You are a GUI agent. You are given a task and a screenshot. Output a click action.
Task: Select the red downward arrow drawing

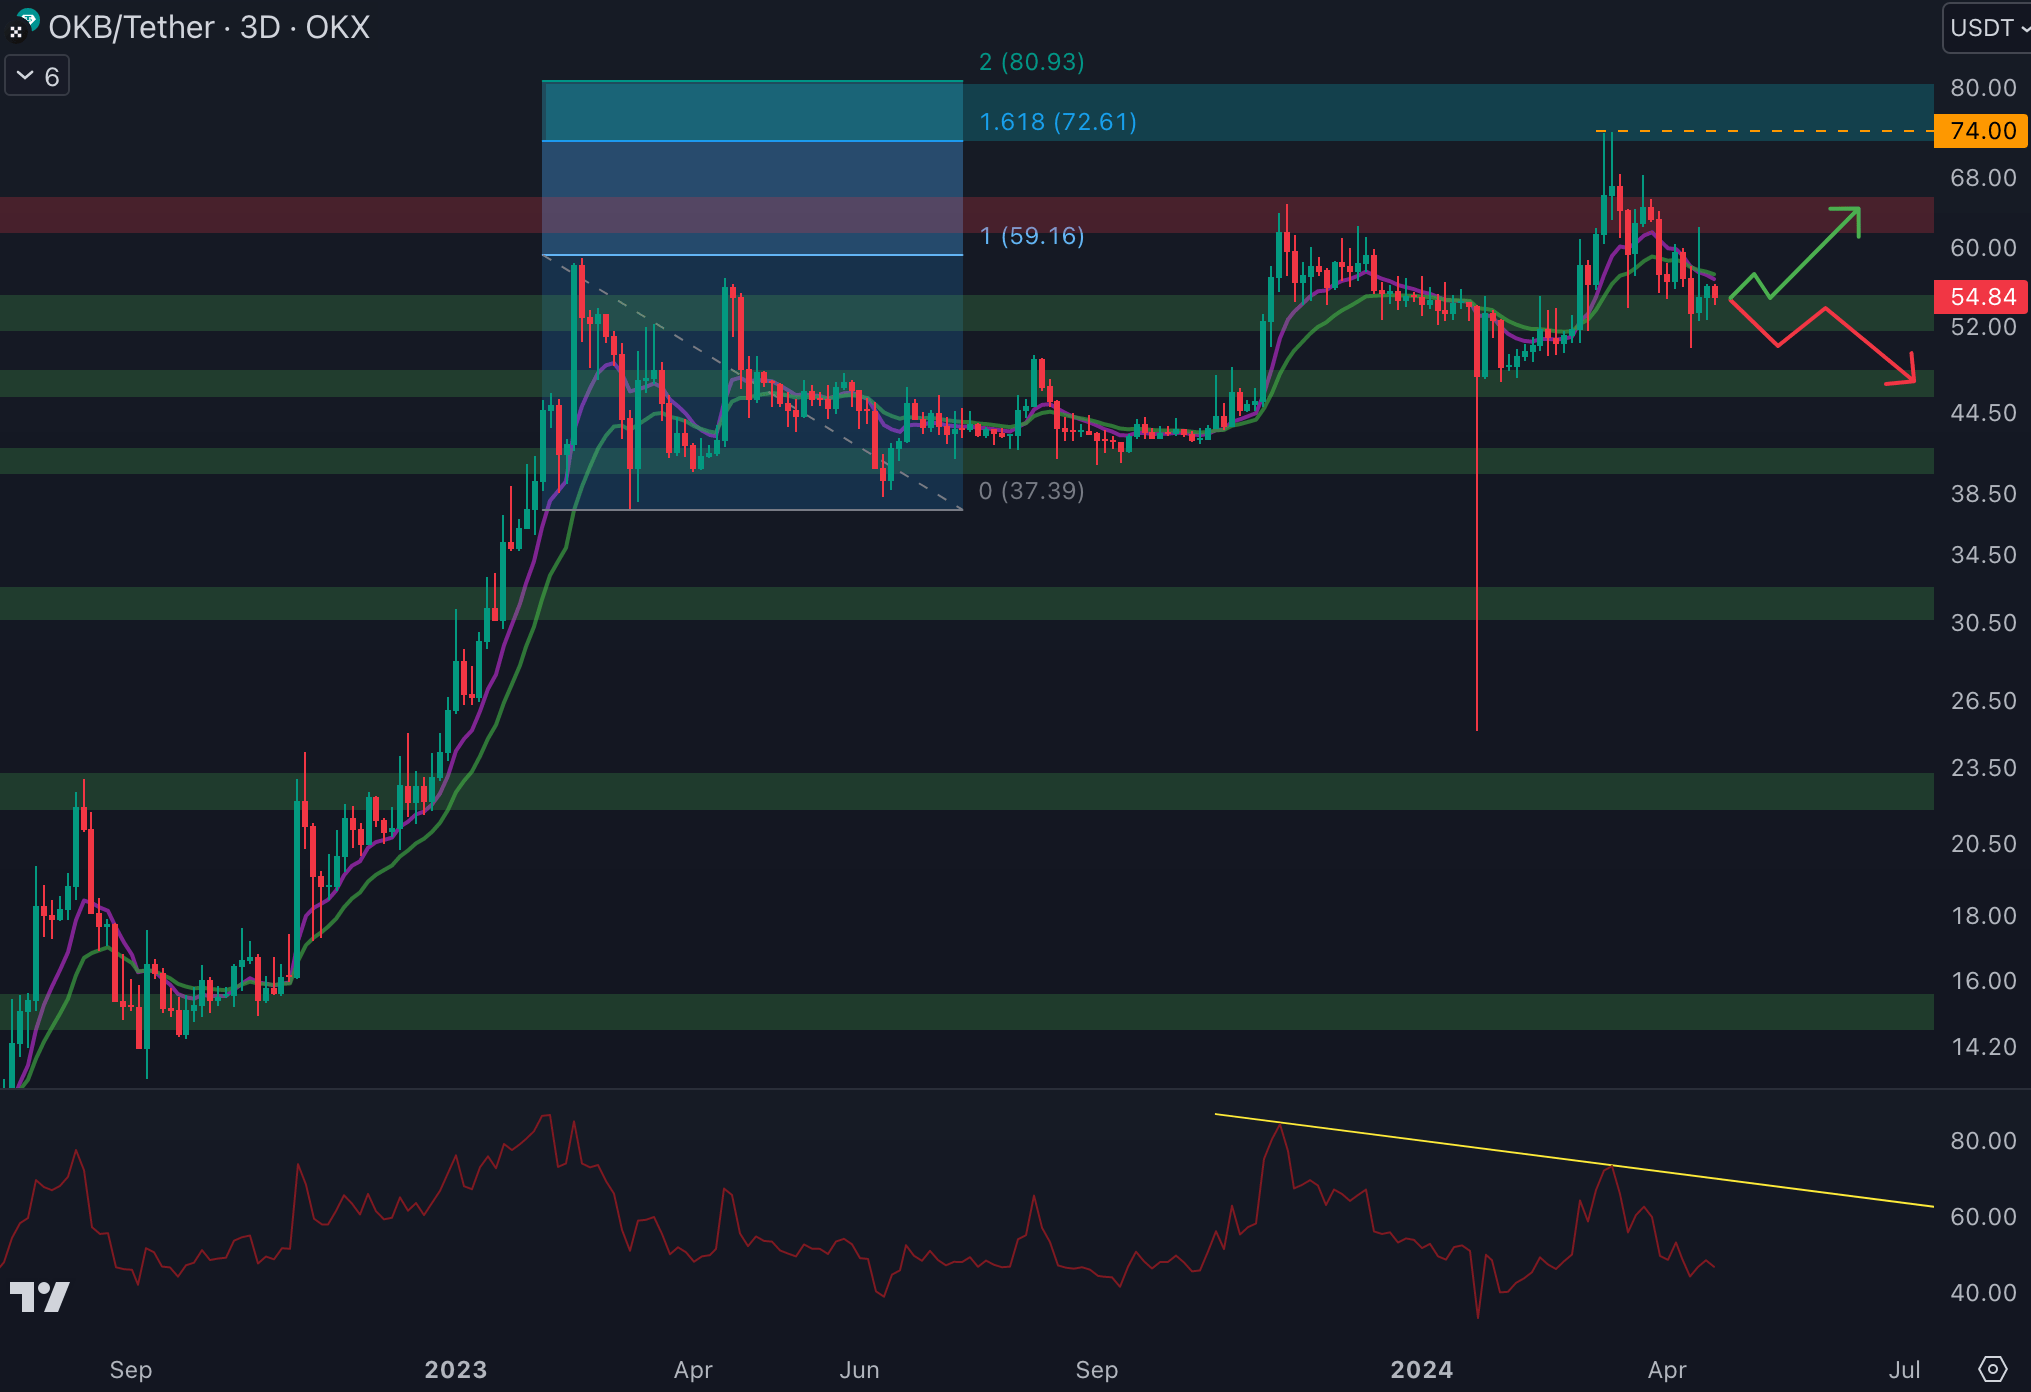click(x=1868, y=347)
